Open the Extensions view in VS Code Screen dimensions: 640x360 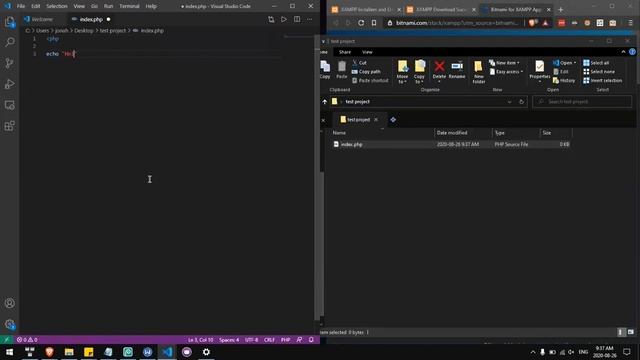click(10, 126)
